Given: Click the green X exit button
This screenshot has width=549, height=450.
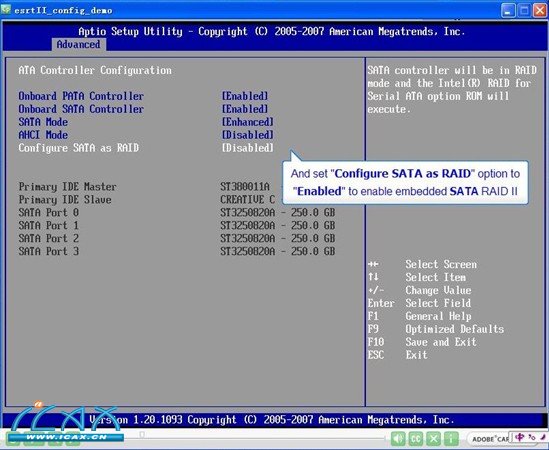Looking at the screenshot, I should click(x=433, y=438).
